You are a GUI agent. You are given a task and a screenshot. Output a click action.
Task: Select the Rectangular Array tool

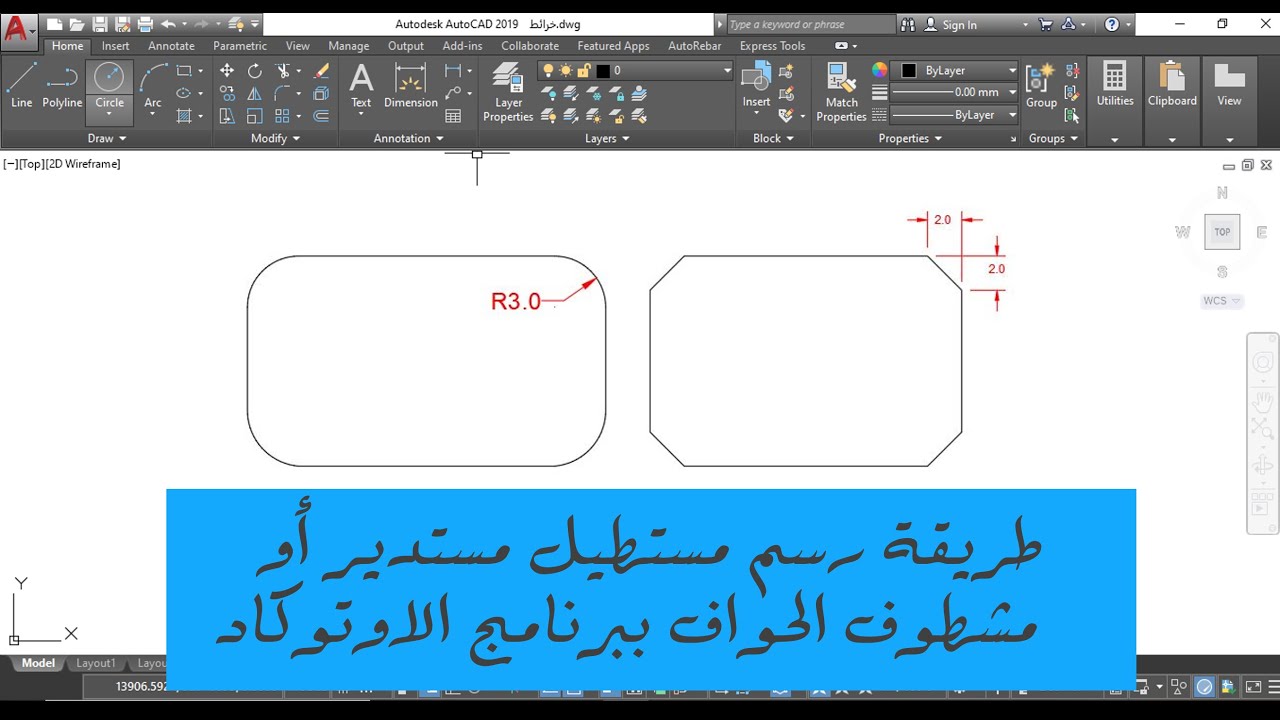click(282, 116)
